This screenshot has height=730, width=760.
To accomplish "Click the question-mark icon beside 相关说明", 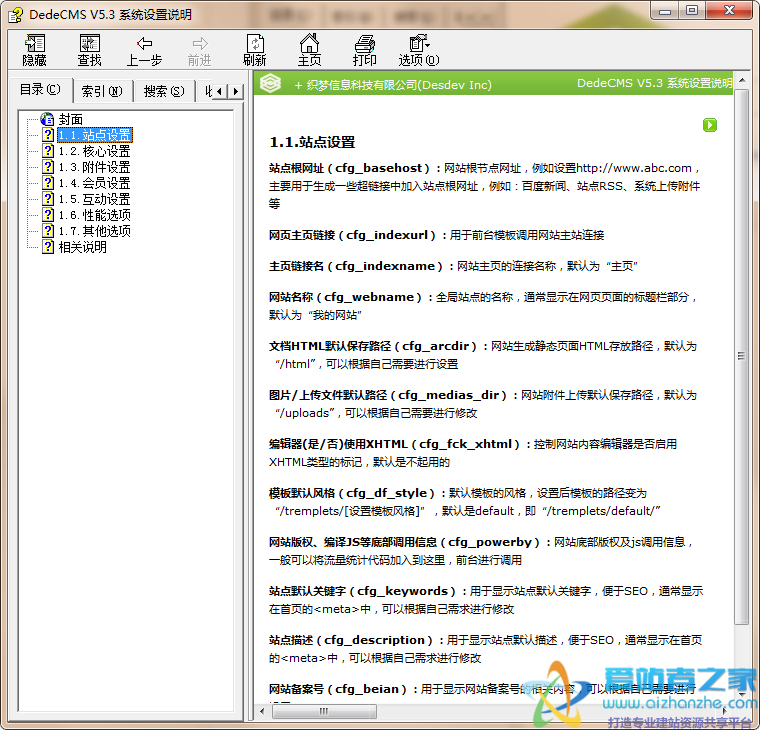I will coord(48,247).
